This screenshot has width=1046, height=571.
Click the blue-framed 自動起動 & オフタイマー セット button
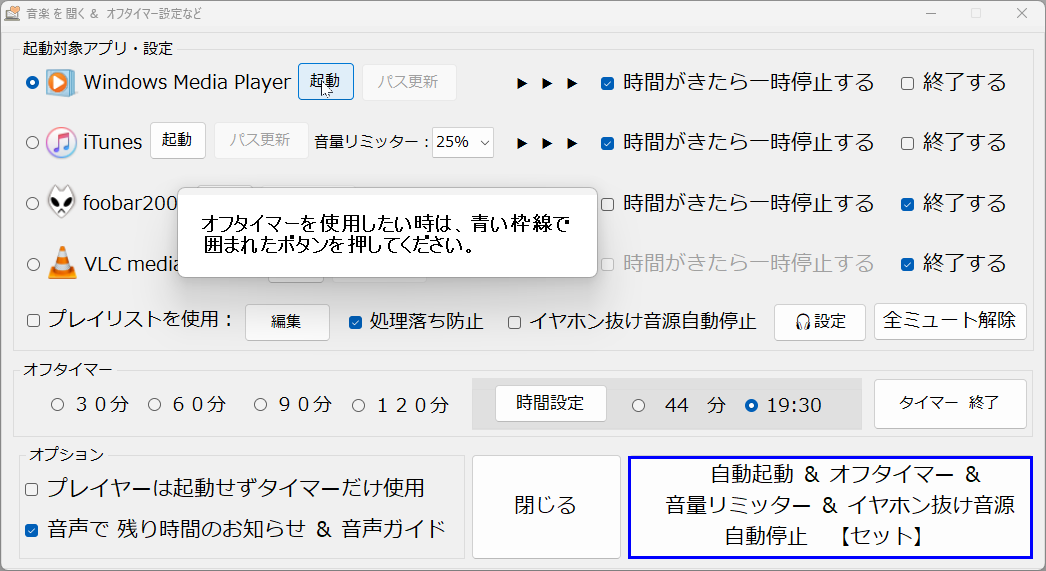pos(831,507)
